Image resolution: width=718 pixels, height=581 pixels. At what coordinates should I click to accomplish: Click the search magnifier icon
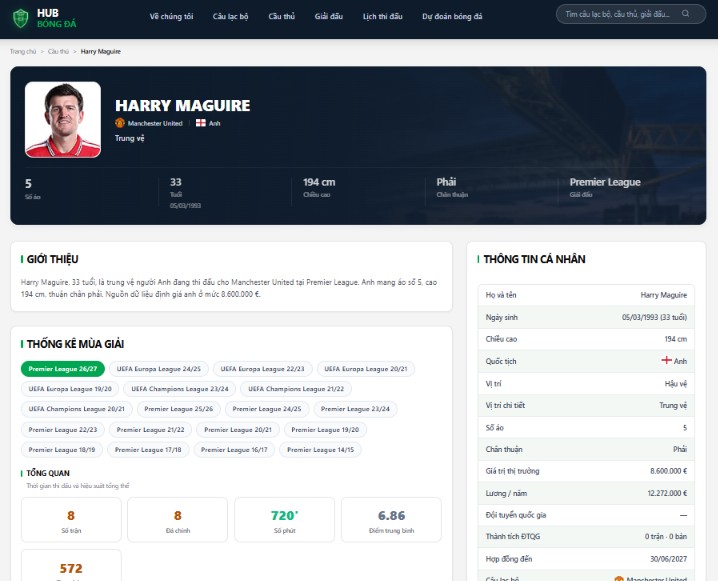685,14
